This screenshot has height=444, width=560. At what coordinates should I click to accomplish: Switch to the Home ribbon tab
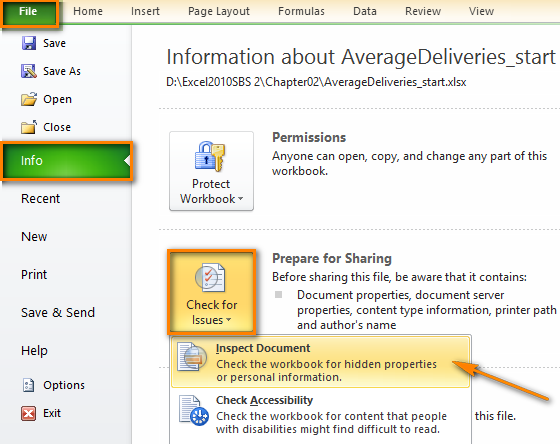(x=88, y=11)
